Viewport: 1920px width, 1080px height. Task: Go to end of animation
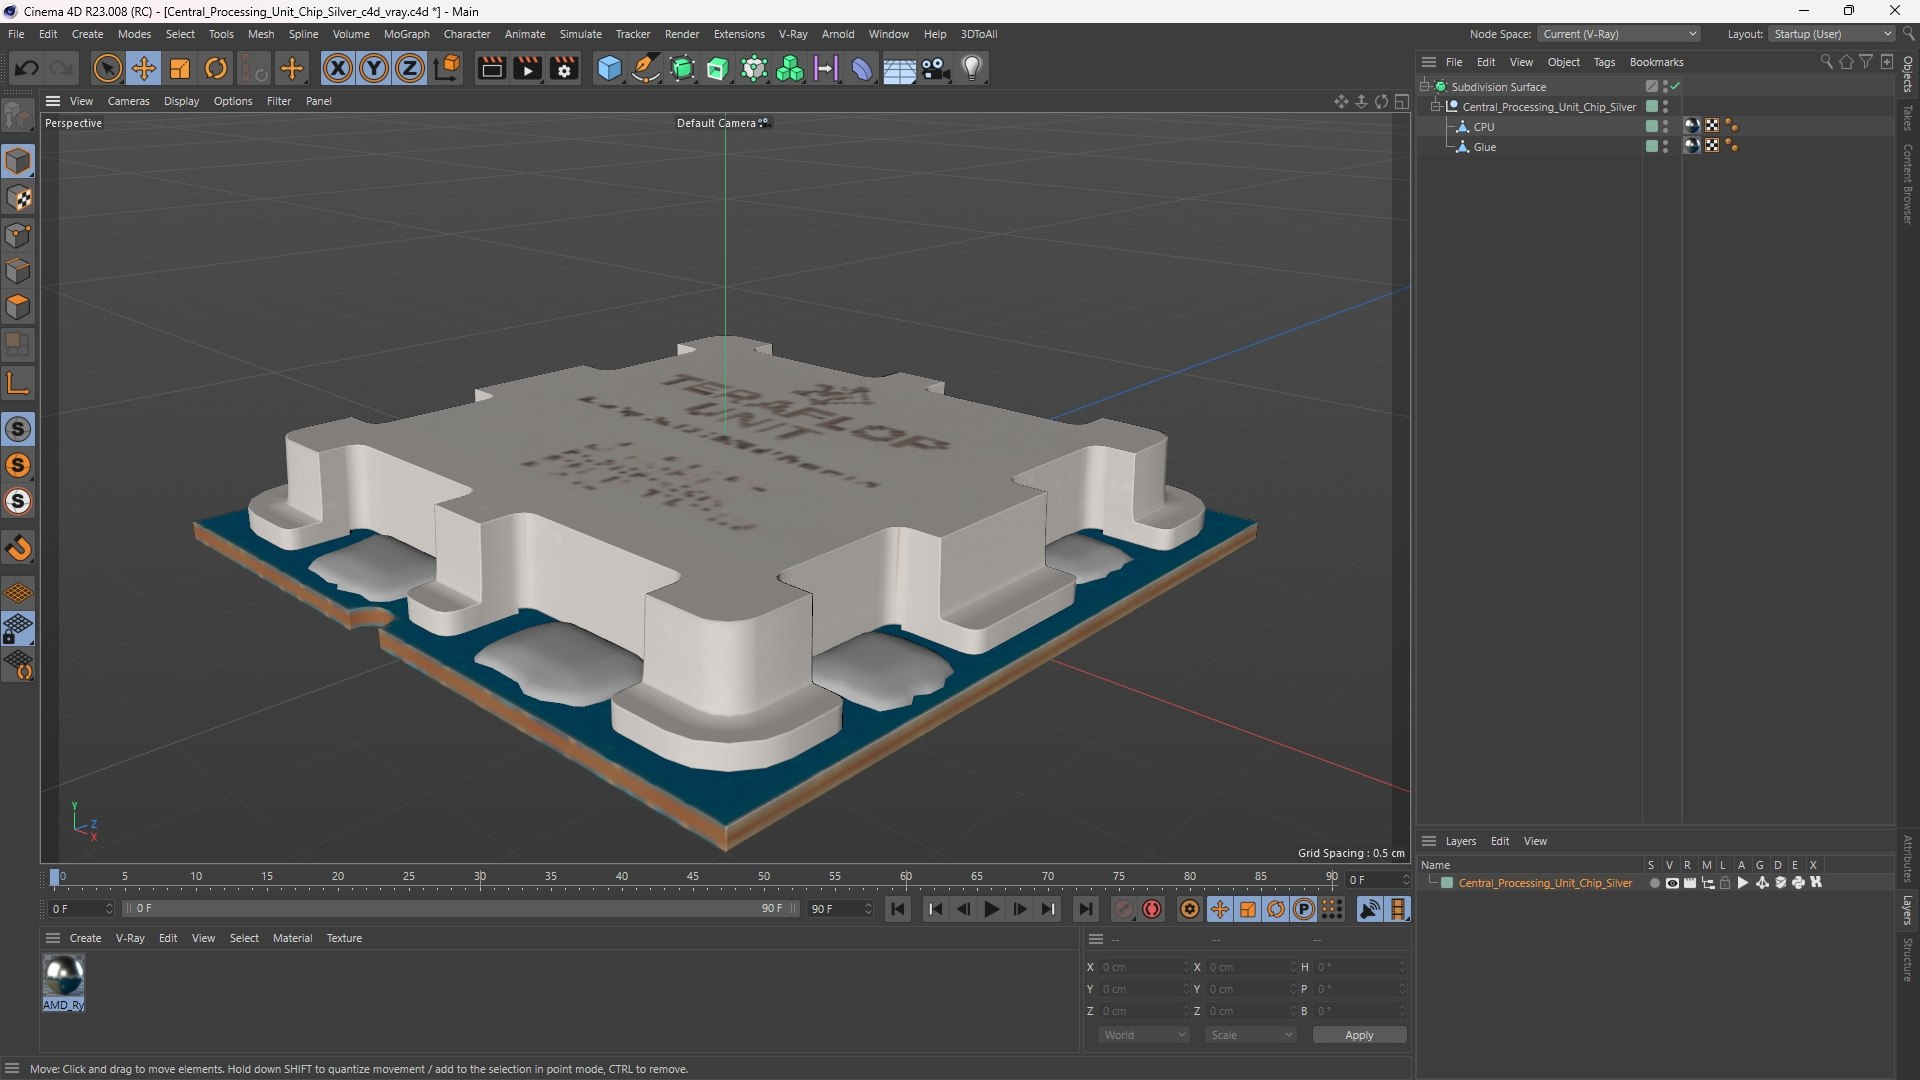click(x=1085, y=909)
